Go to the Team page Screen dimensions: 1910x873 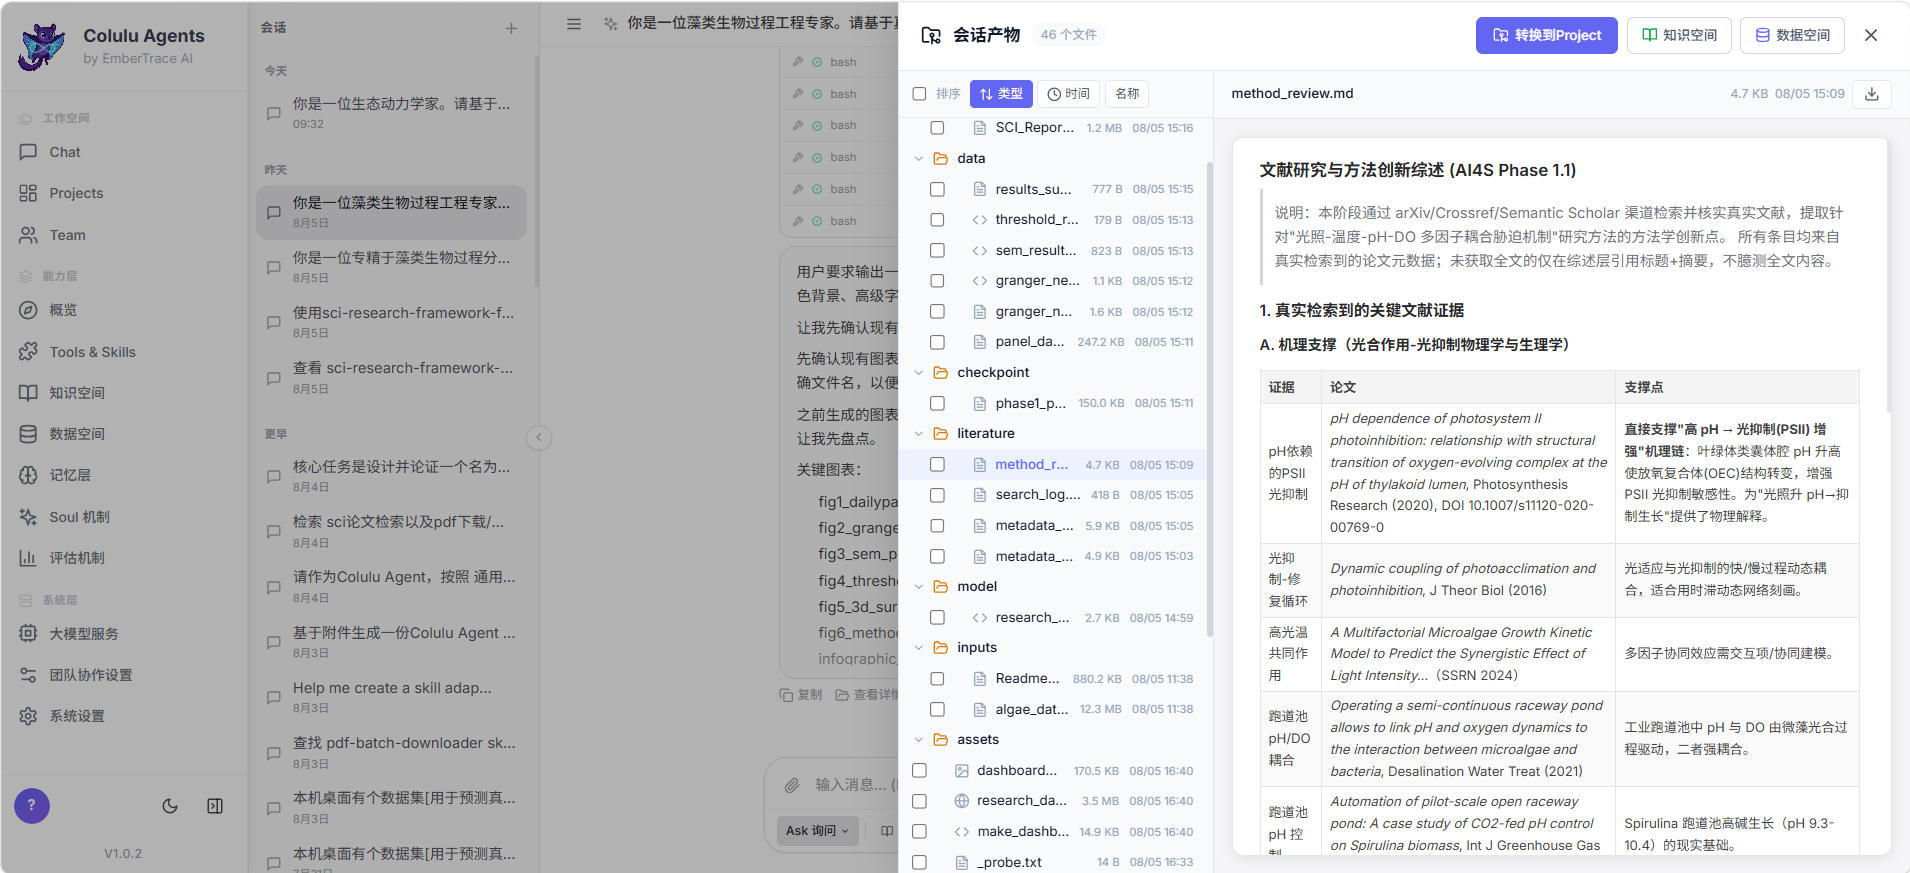click(67, 235)
